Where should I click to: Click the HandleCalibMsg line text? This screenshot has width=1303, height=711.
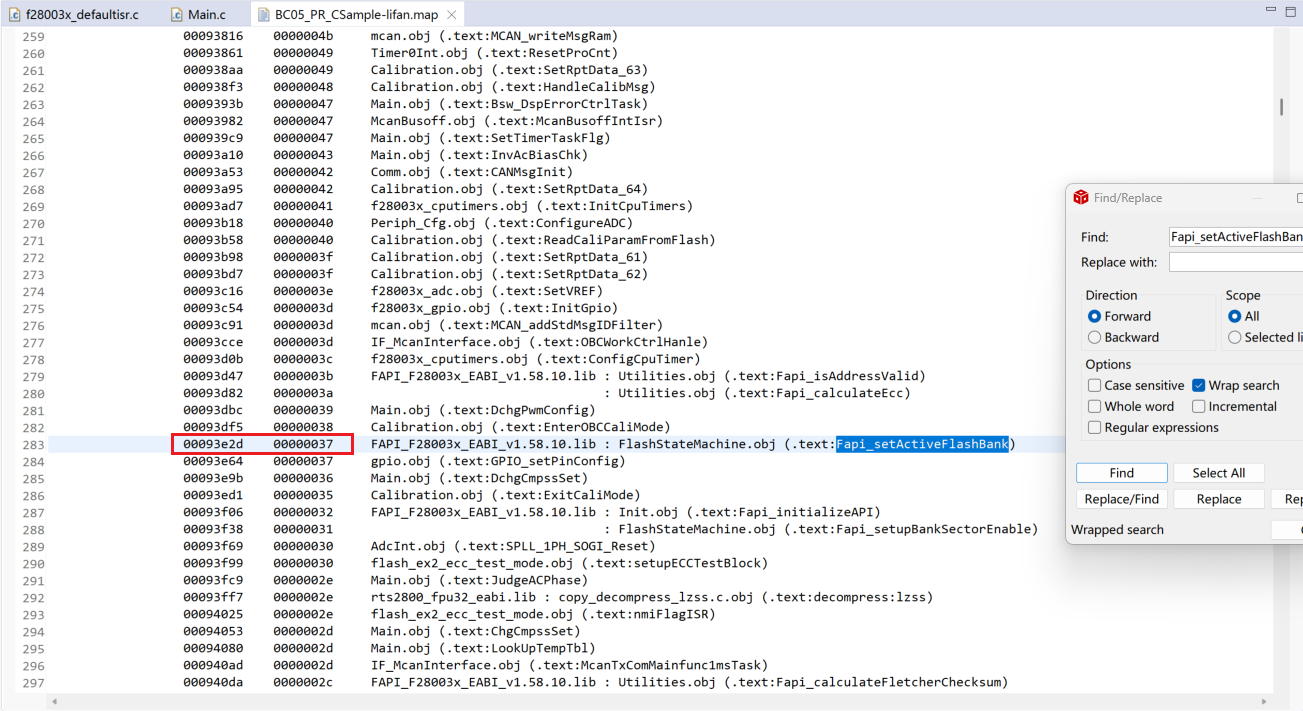pyautogui.click(x=512, y=87)
